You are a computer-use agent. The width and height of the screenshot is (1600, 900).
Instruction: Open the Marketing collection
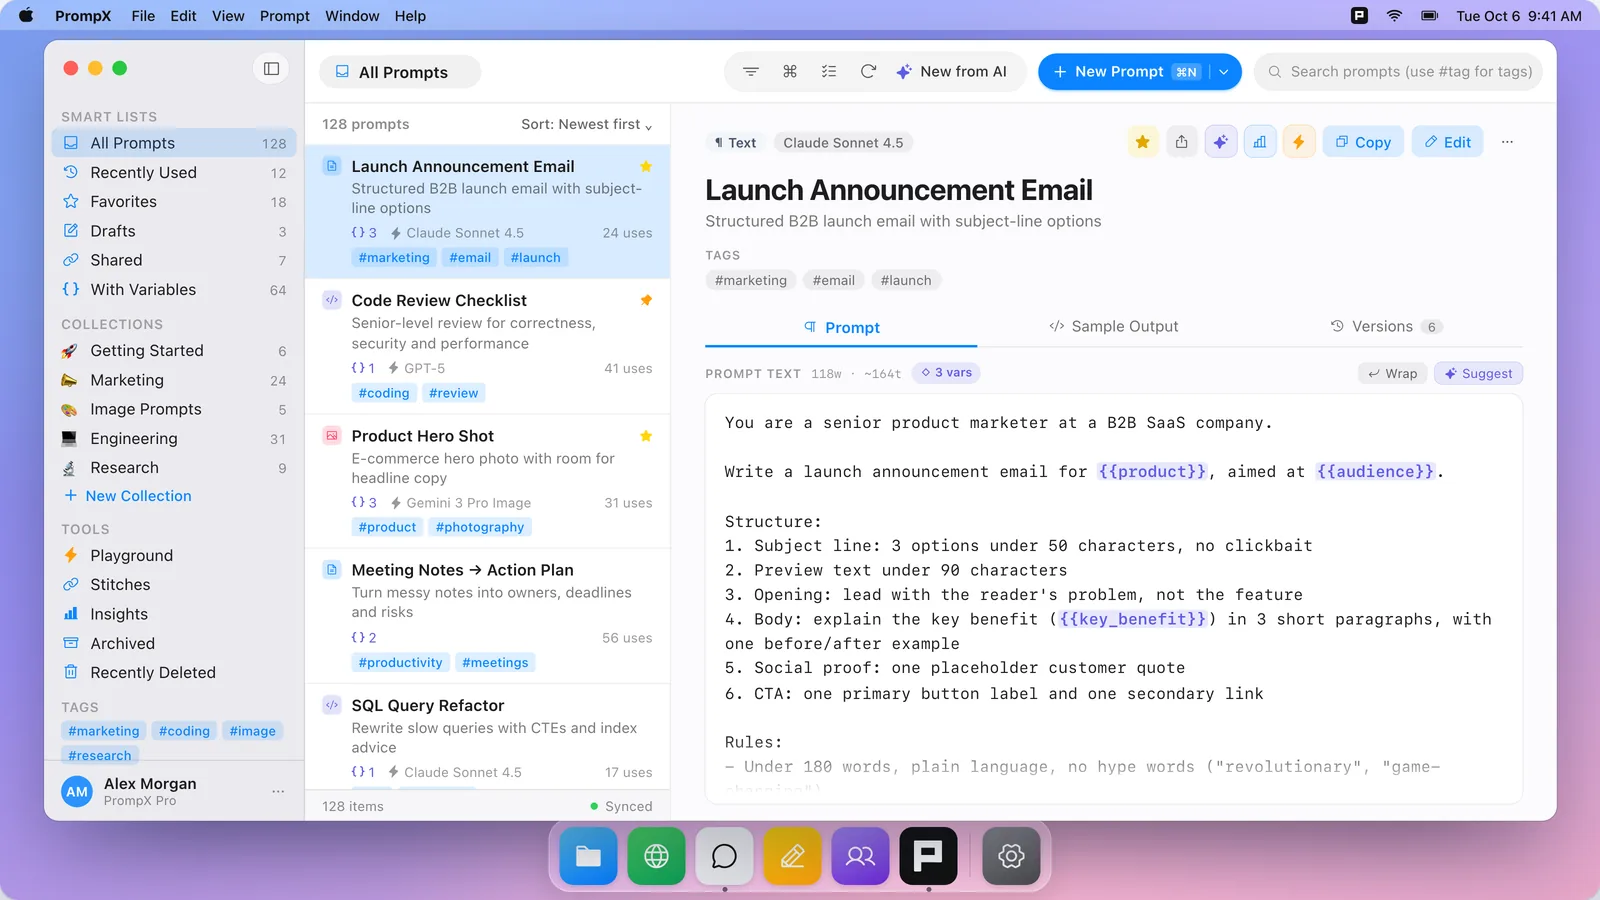click(x=174, y=380)
